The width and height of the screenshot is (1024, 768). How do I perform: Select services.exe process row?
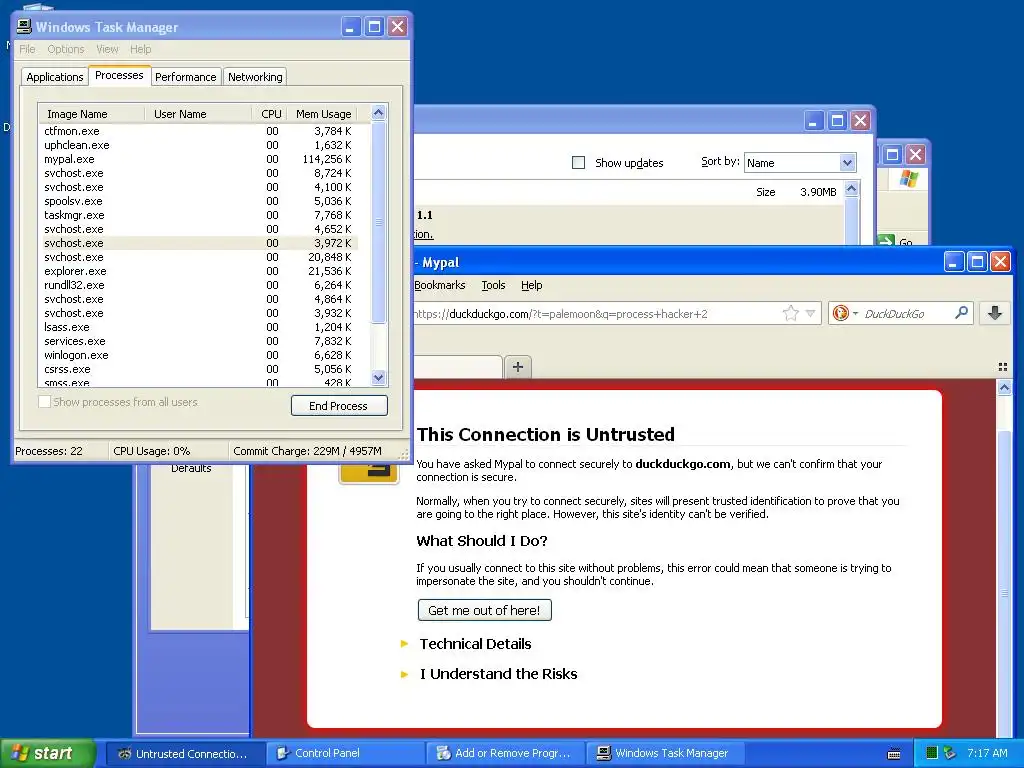click(x=198, y=341)
